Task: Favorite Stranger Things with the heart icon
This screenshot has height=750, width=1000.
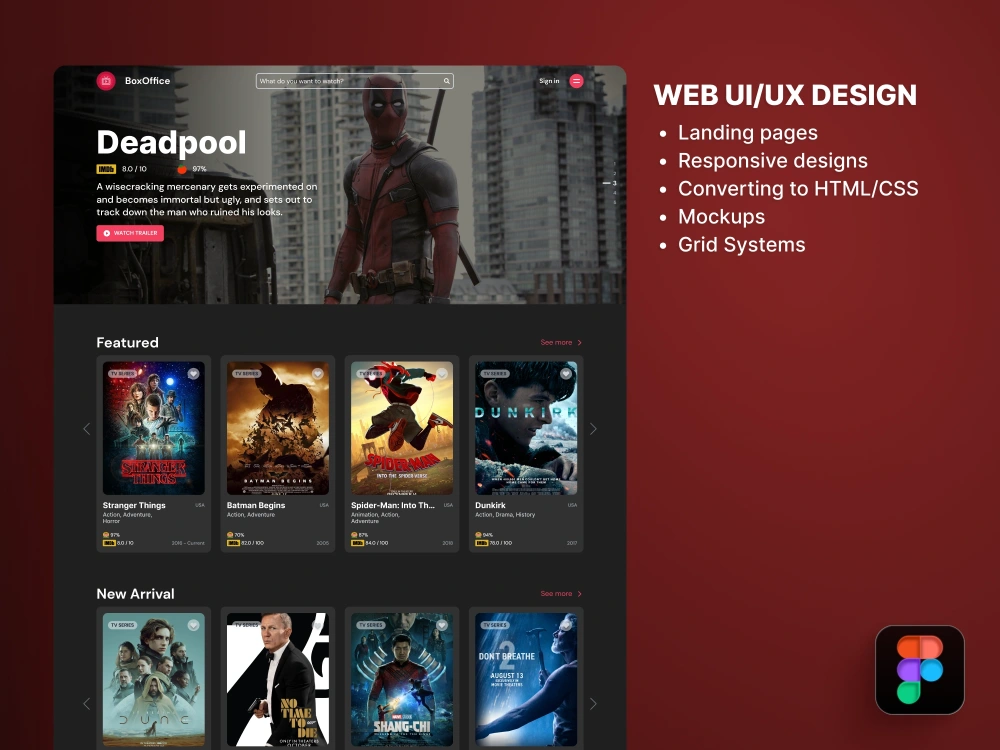Action: (193, 374)
